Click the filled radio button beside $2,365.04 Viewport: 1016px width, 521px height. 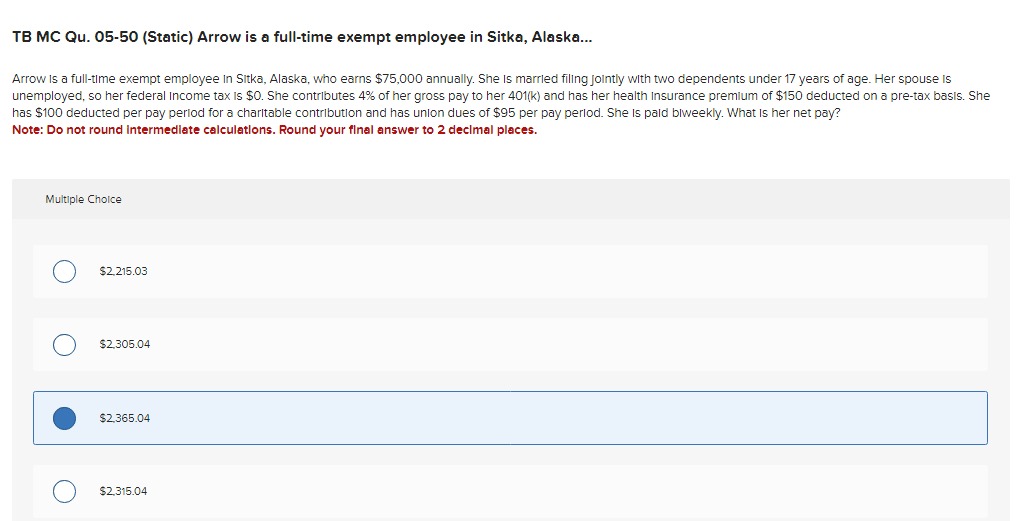[x=64, y=418]
